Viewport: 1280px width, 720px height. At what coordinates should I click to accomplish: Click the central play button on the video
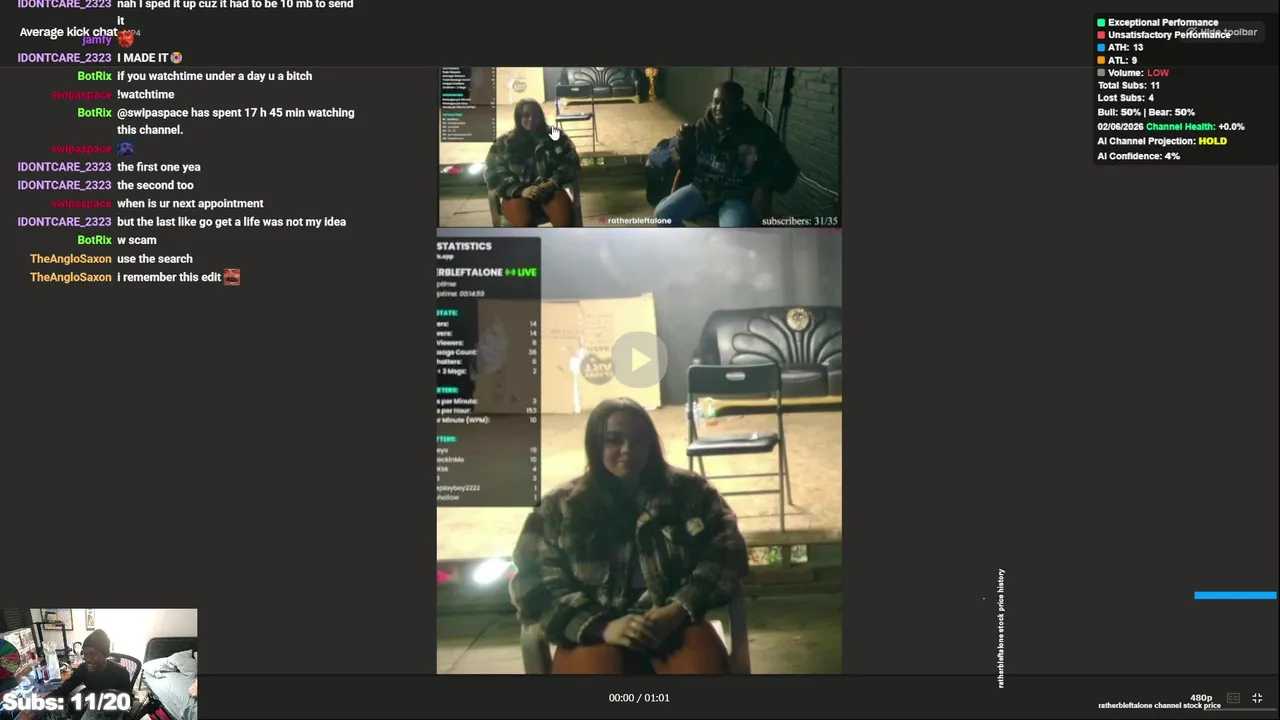point(640,360)
